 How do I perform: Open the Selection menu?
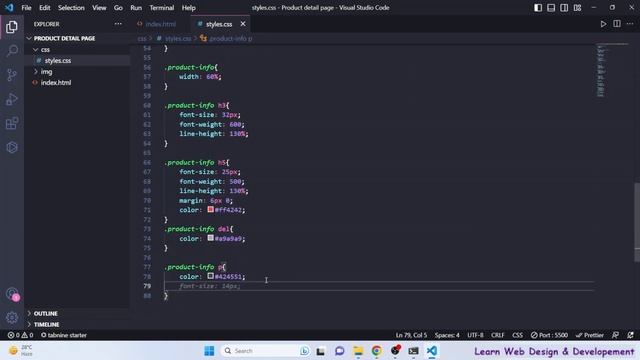coord(71,8)
